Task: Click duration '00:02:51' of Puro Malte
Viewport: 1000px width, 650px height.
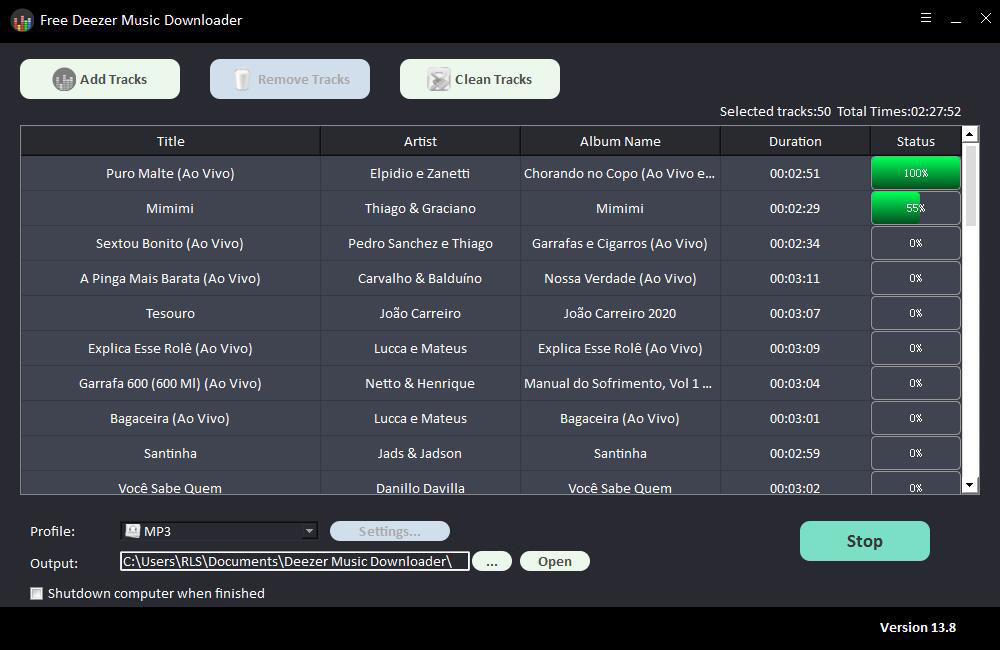Action: coord(795,174)
